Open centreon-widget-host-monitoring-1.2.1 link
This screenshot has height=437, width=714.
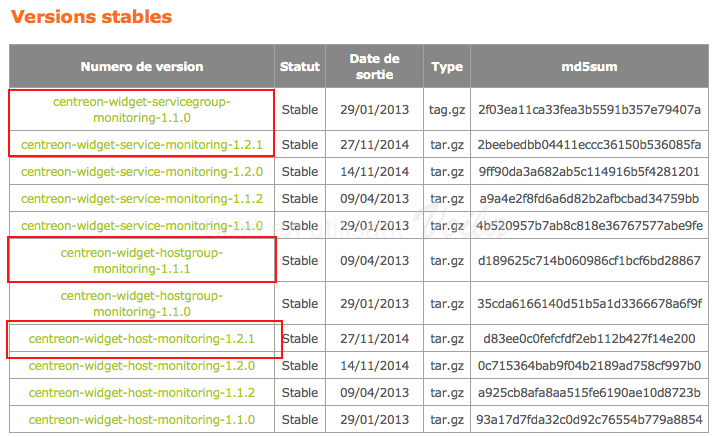[142, 339]
